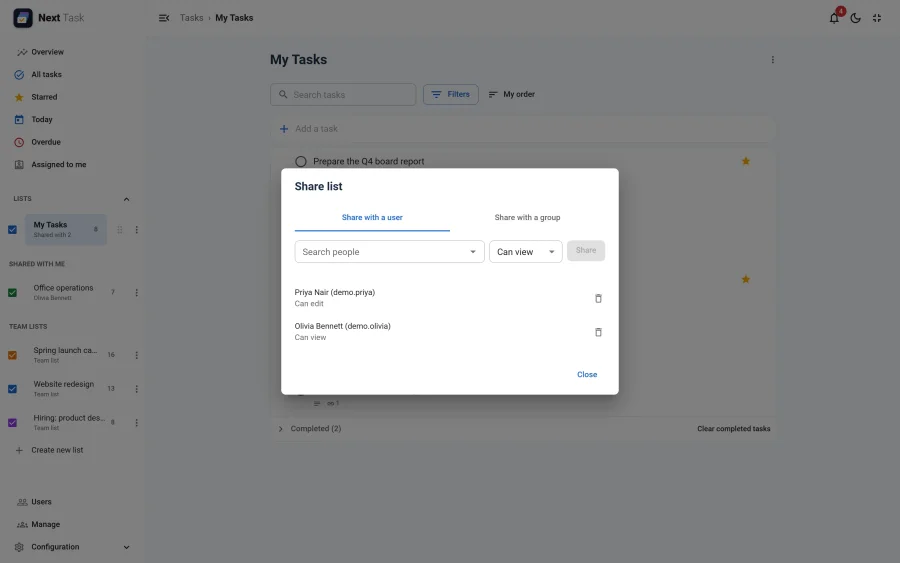This screenshot has height=563, width=900.
Task: Click the fullscreen exit icon
Action: tap(876, 18)
